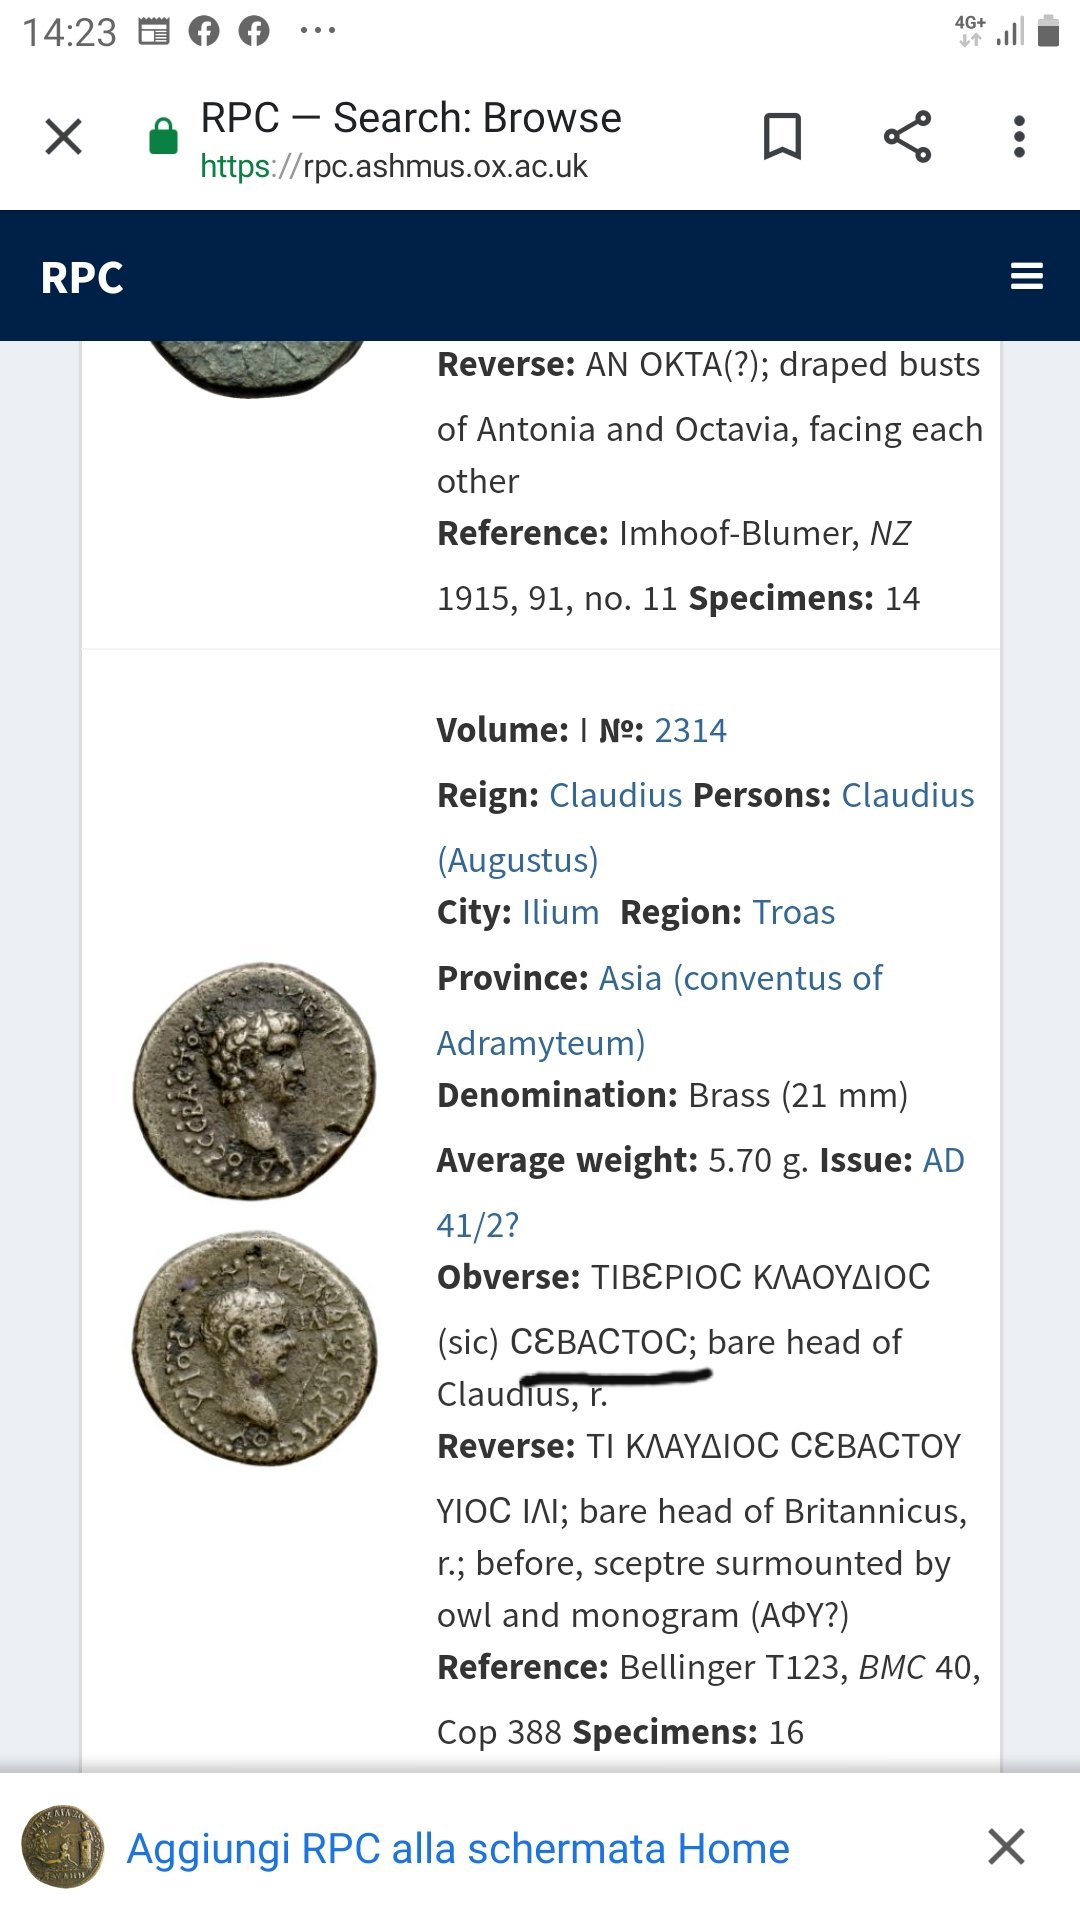Open the share icon

point(907,137)
